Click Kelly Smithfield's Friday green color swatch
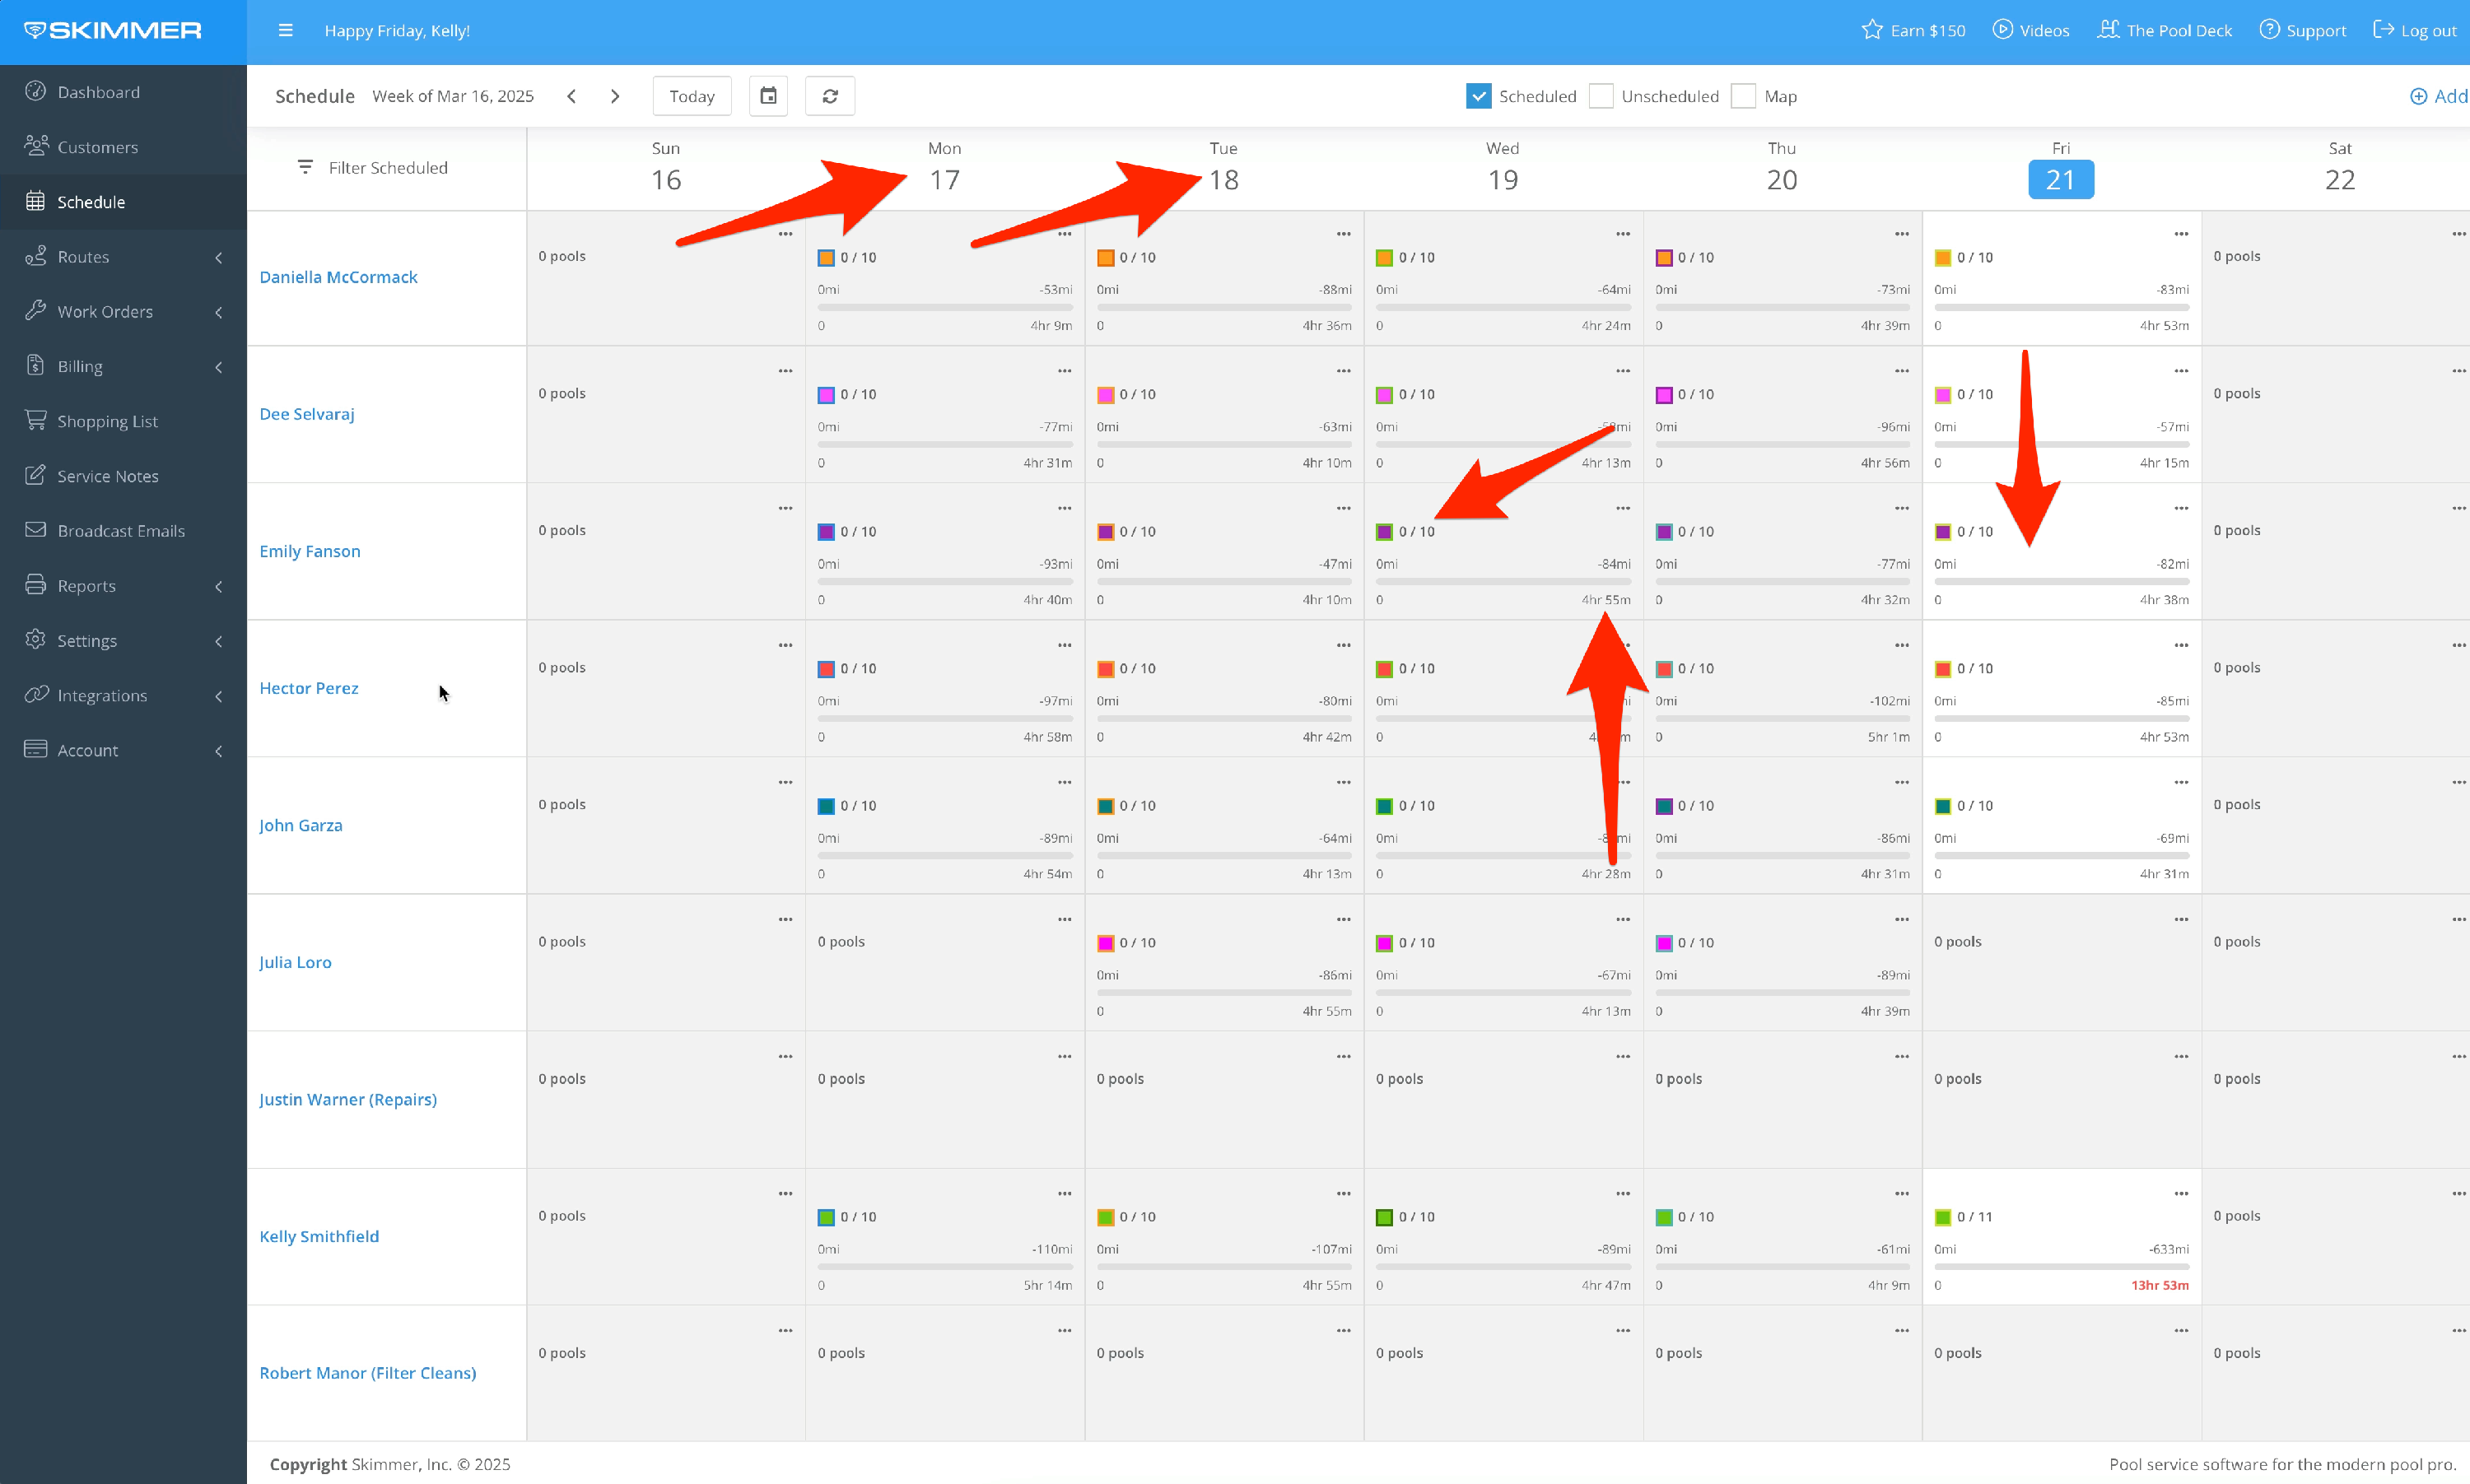The height and width of the screenshot is (1484, 2470). point(1942,1217)
